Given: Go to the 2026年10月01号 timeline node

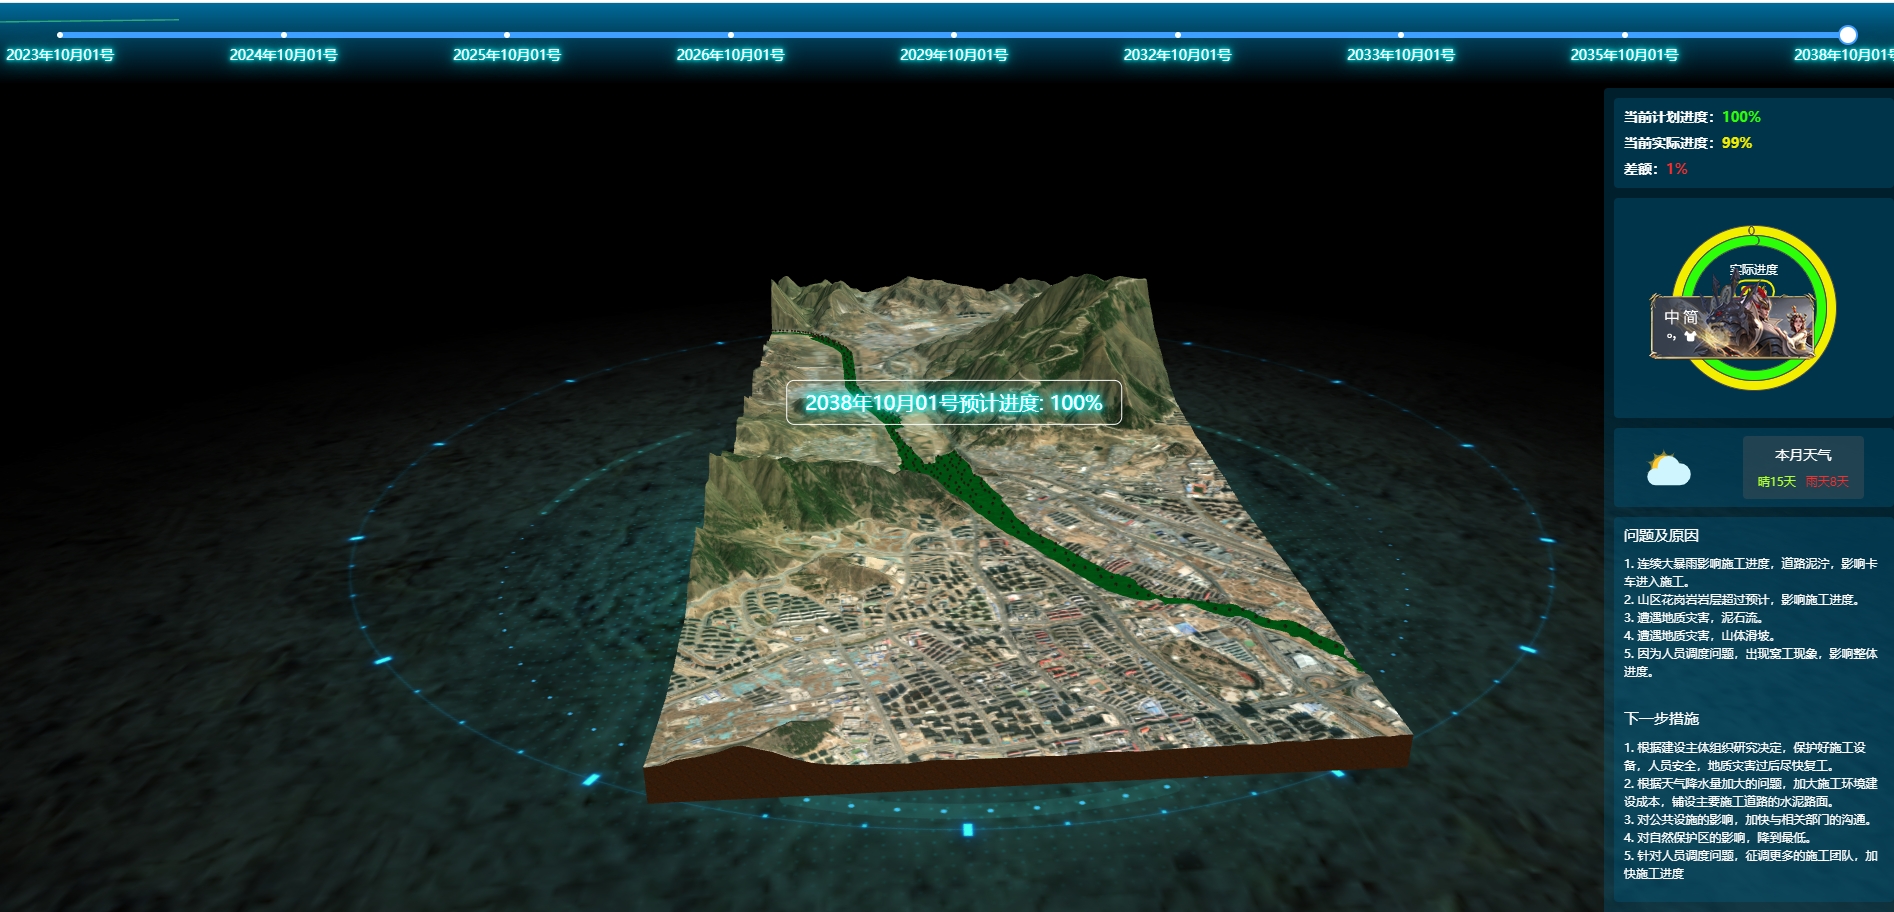Looking at the screenshot, I should click(731, 35).
